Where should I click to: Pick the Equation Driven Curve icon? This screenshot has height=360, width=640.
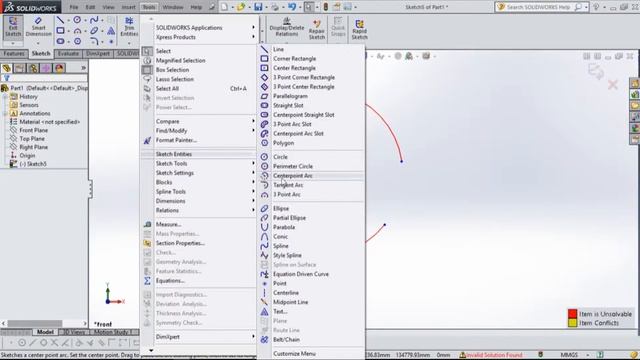click(264, 274)
